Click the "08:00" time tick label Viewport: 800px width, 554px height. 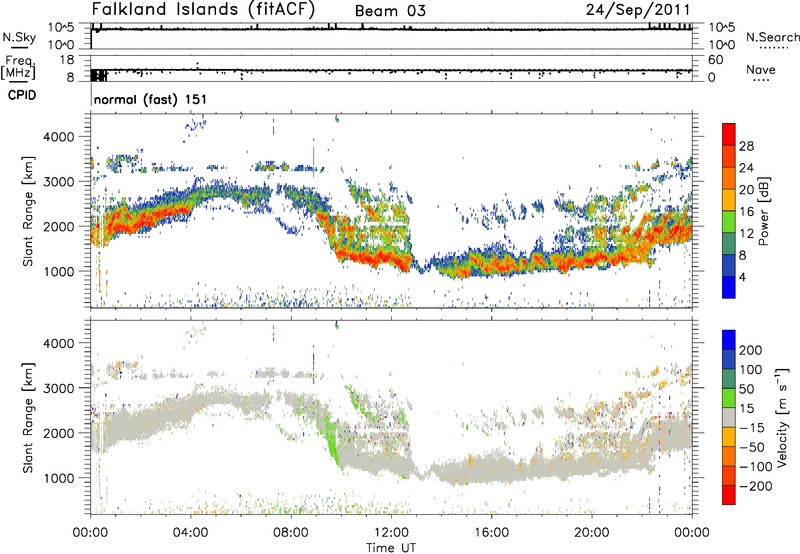(291, 533)
